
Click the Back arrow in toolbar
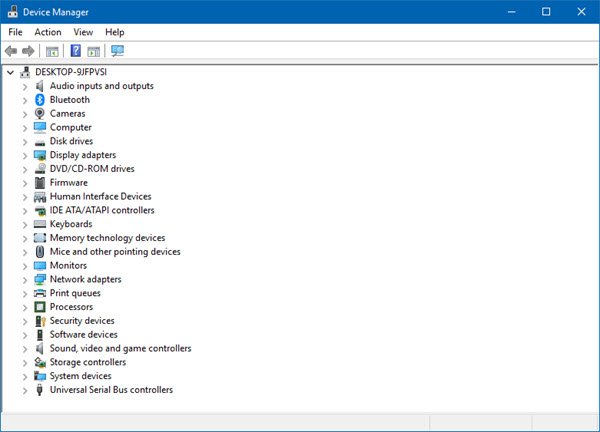[x=11, y=51]
